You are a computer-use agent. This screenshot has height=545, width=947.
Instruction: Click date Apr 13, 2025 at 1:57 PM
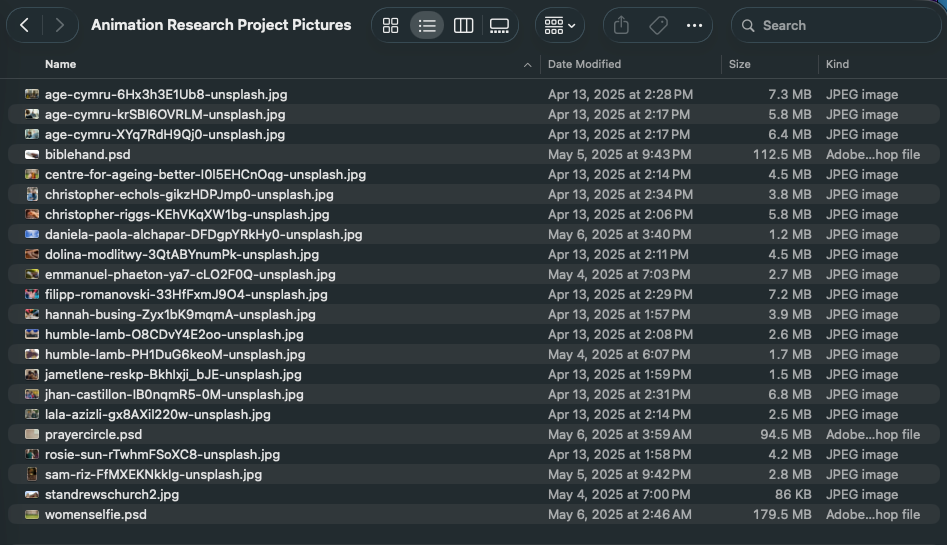point(619,314)
